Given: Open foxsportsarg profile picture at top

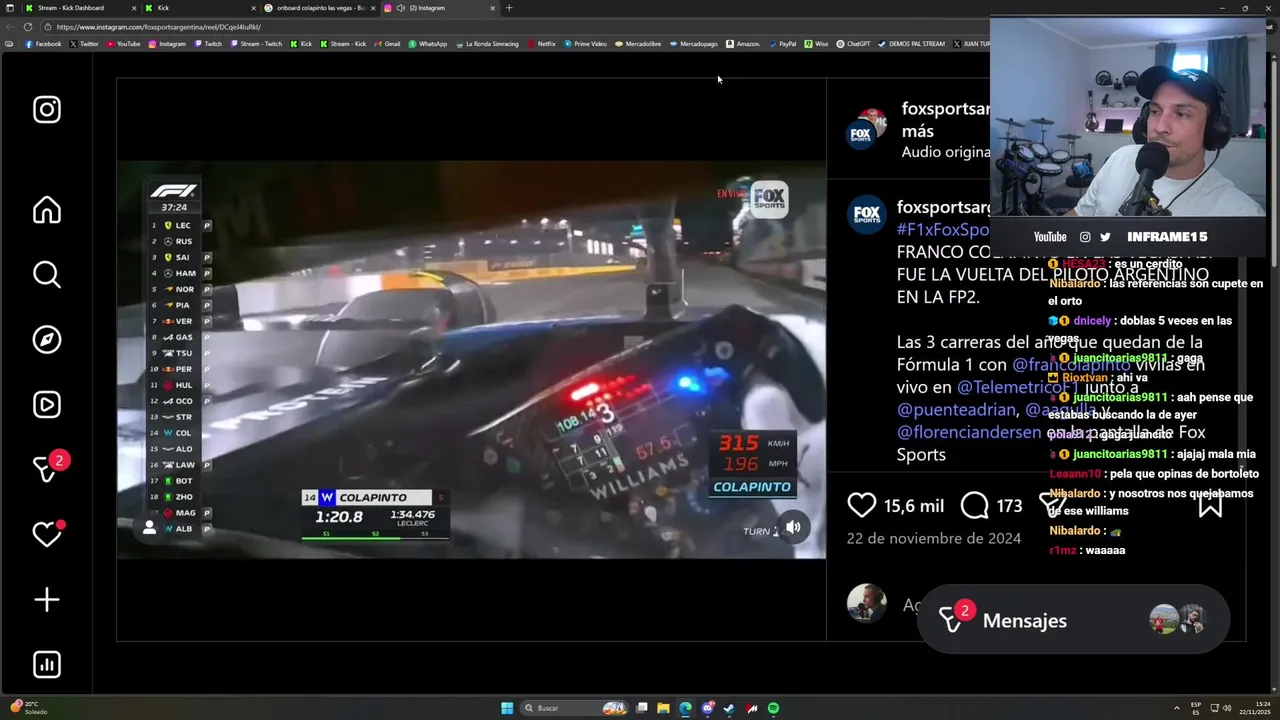Looking at the screenshot, I should [865, 129].
